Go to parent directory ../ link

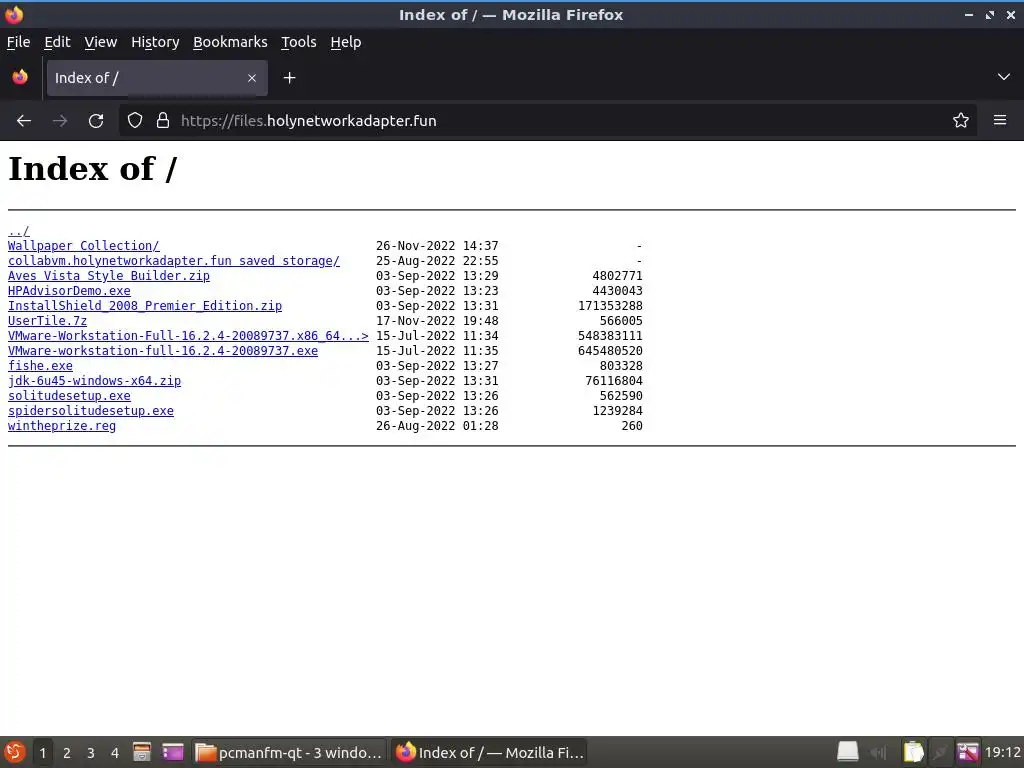tap(18, 231)
